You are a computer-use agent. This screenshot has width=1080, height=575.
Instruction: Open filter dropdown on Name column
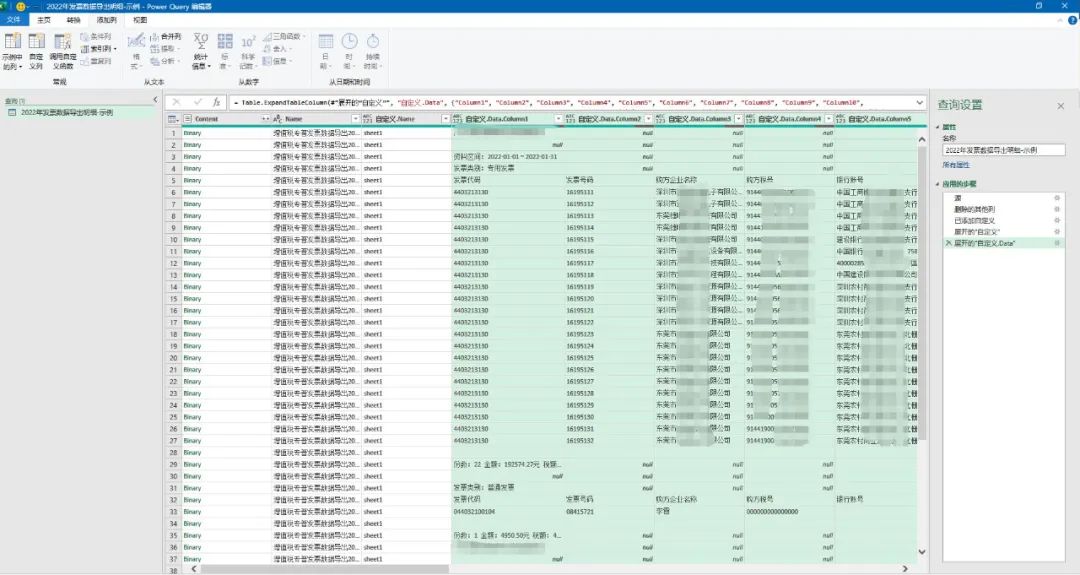click(355, 119)
